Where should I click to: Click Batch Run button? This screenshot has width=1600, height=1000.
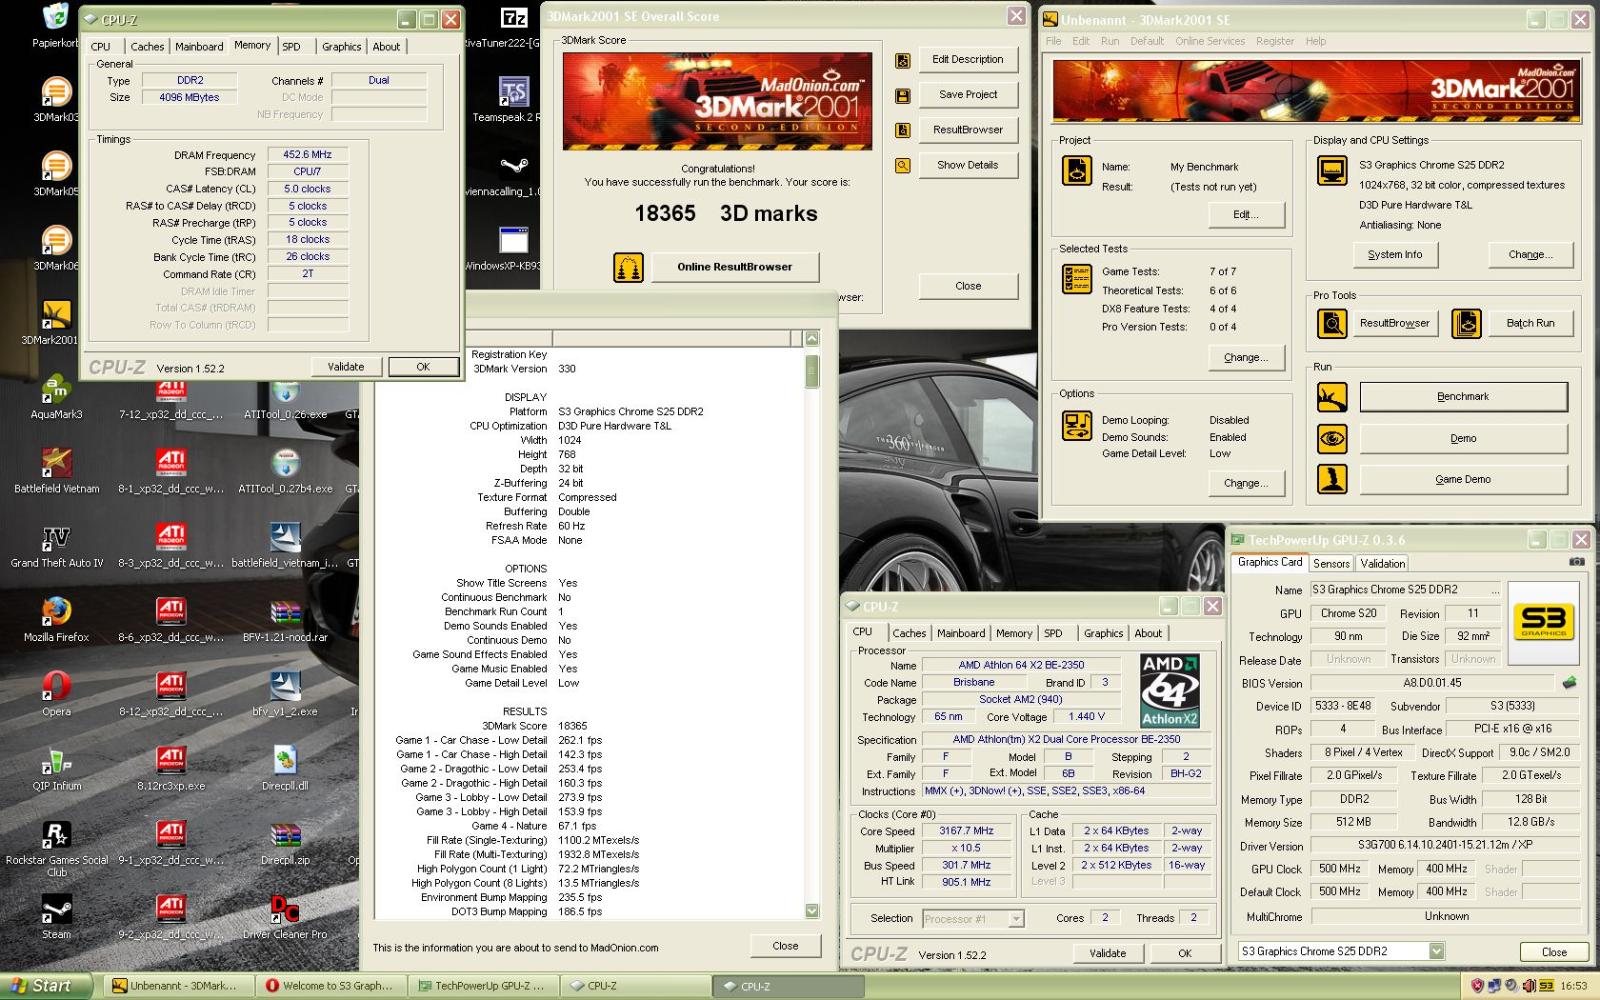pyautogui.click(x=1530, y=323)
